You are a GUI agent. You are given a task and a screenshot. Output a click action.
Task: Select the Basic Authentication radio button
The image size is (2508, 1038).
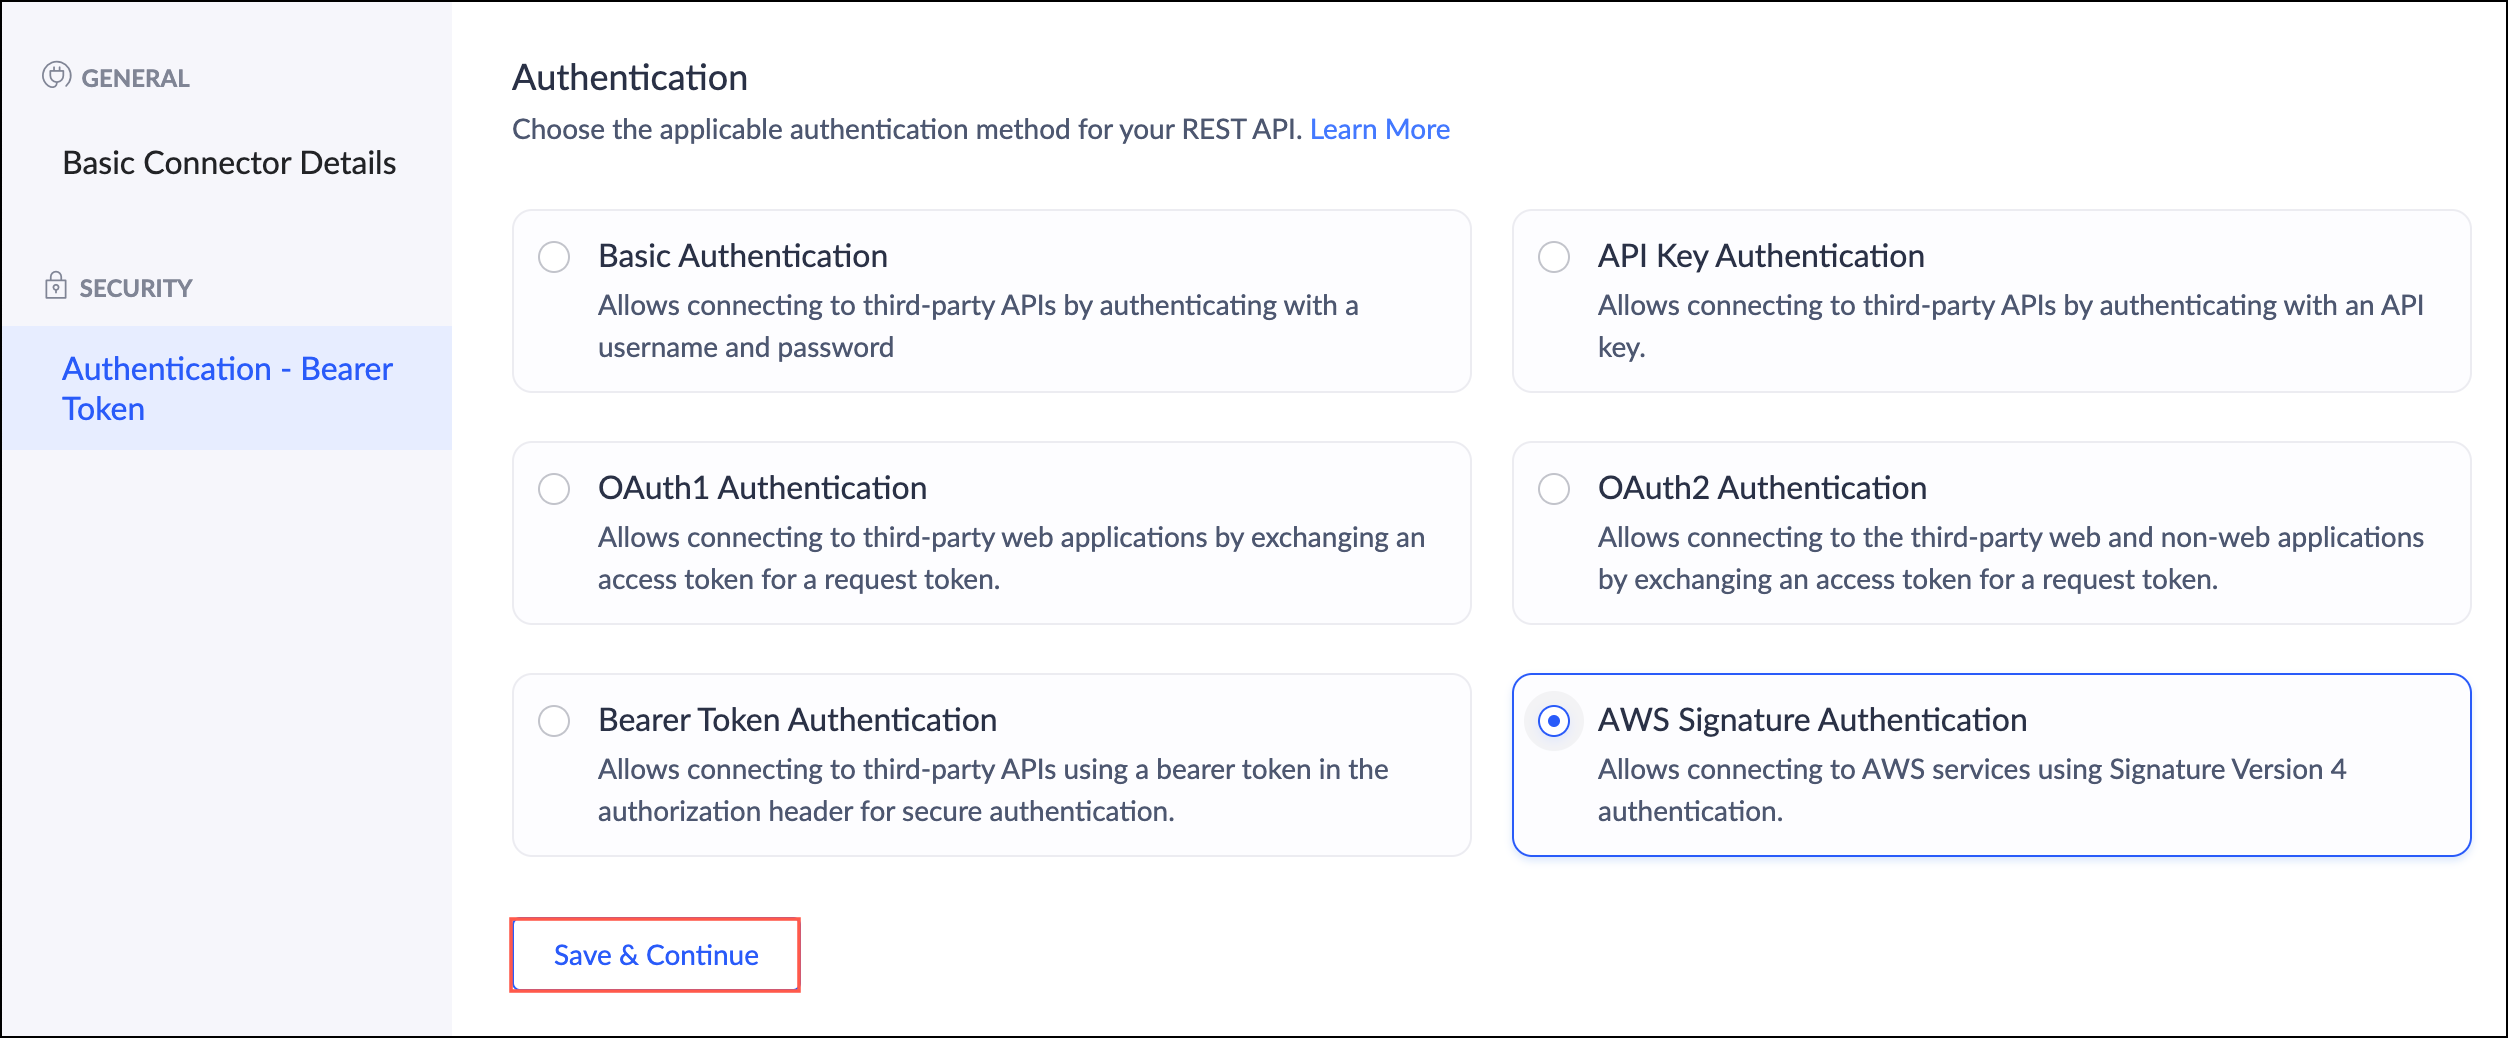pos(554,257)
